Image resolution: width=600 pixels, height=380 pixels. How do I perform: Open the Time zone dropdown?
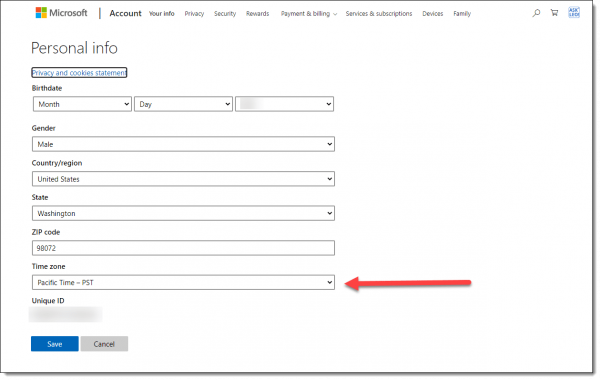click(183, 282)
